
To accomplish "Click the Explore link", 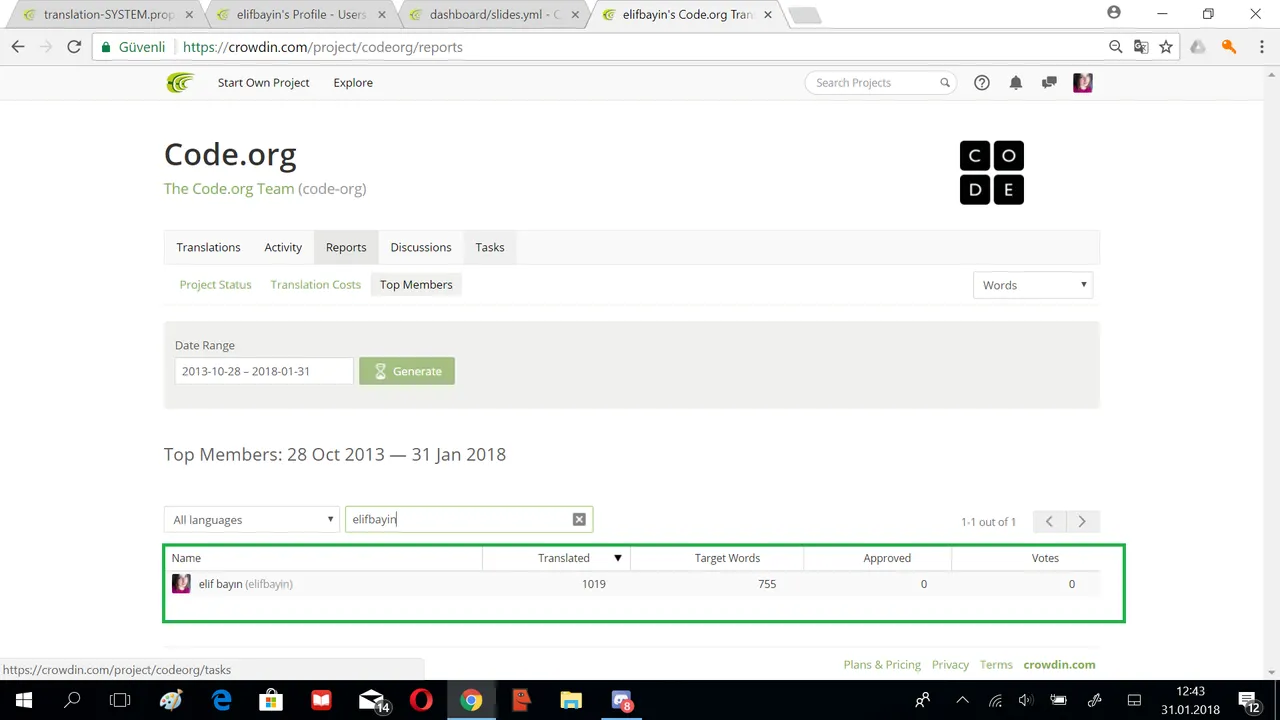I will coord(353,83).
